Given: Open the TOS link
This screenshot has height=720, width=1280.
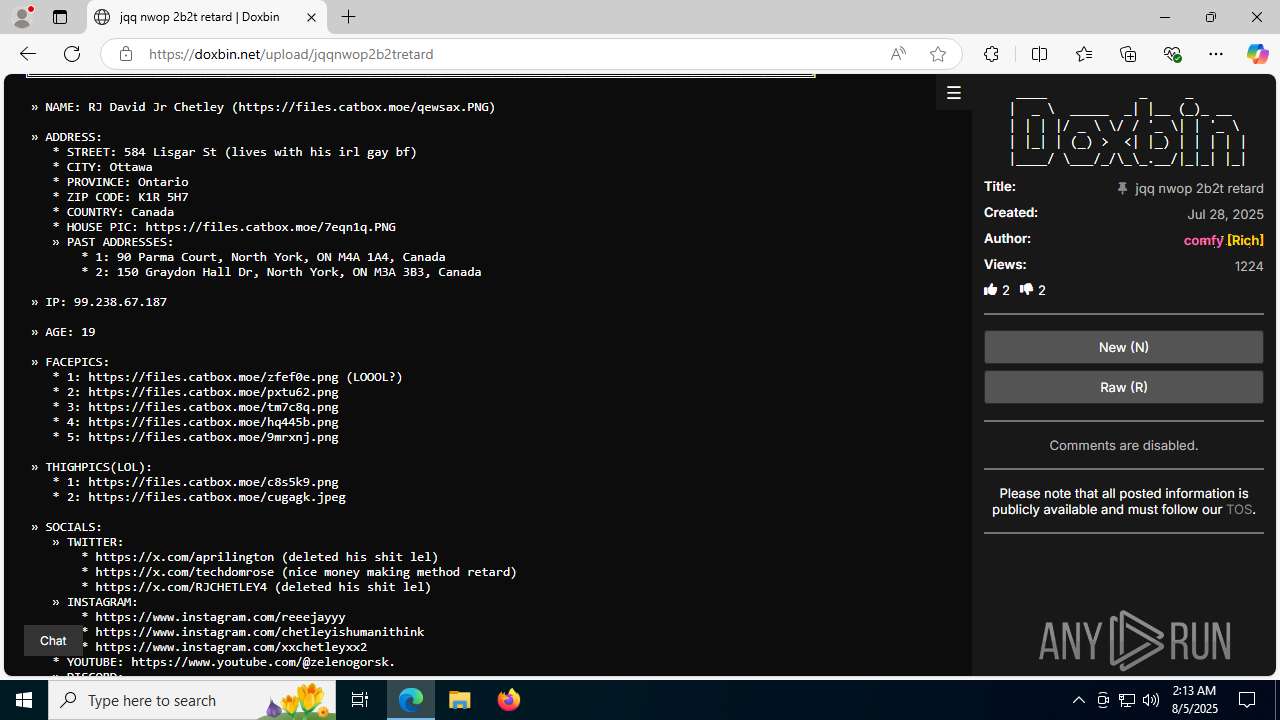Looking at the screenshot, I should [x=1238, y=509].
